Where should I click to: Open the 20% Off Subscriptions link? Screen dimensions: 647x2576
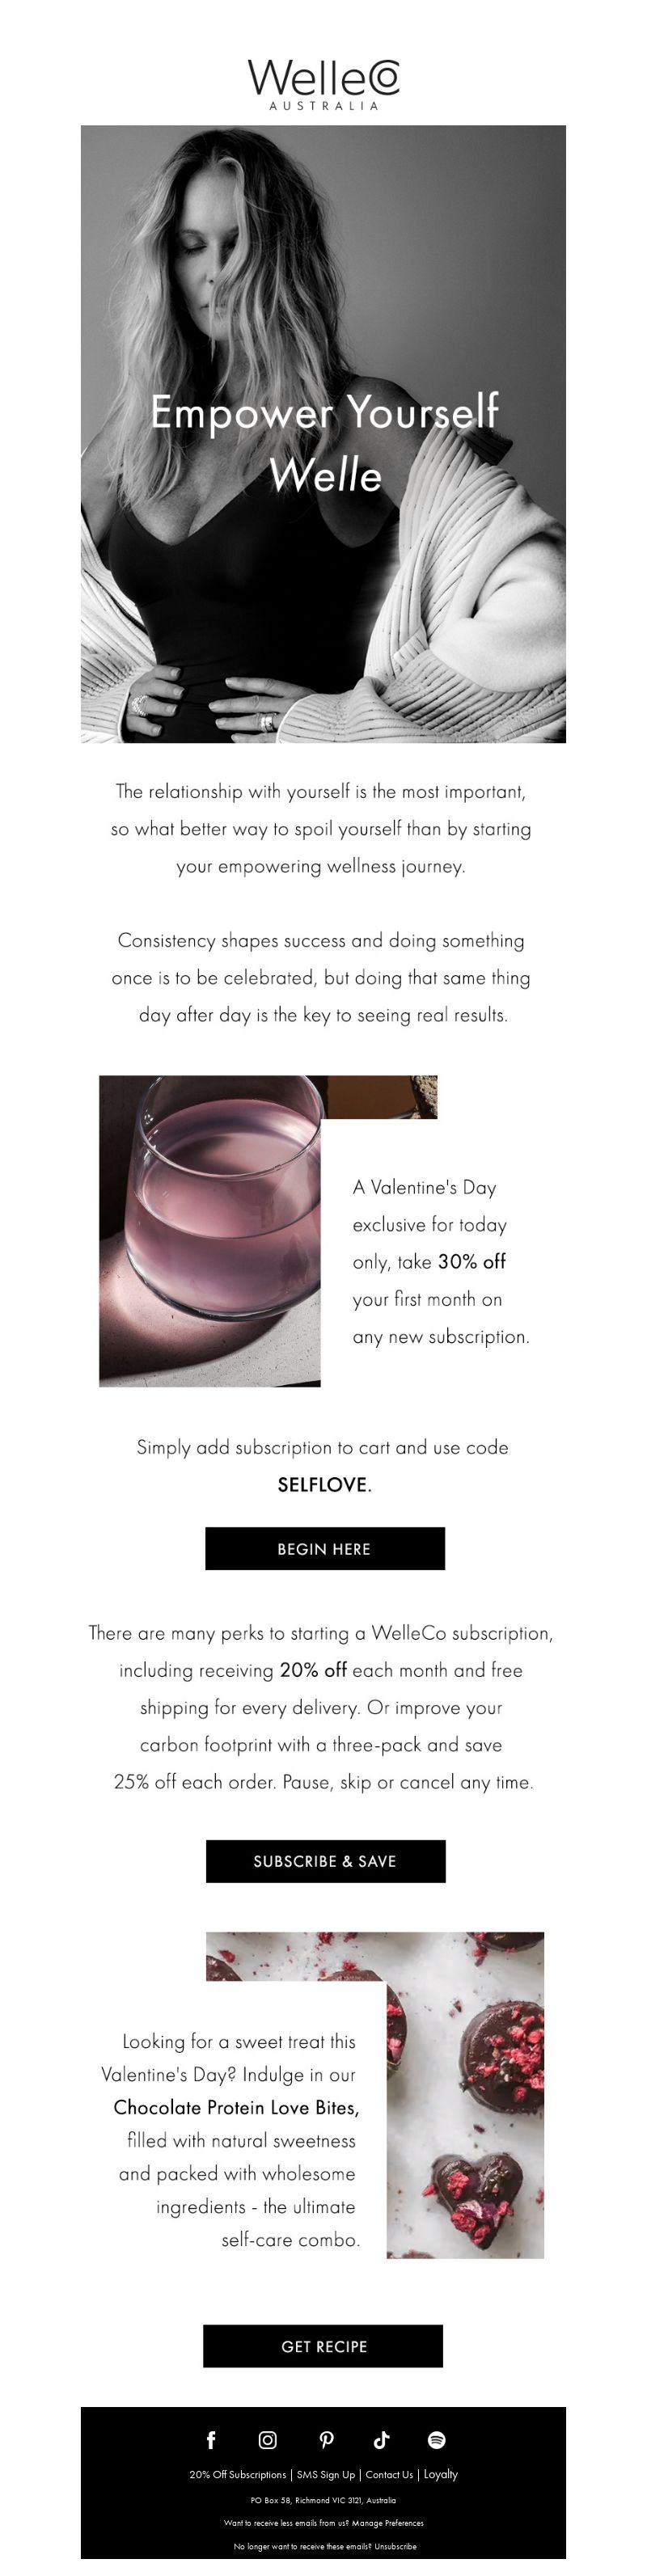(238, 2474)
